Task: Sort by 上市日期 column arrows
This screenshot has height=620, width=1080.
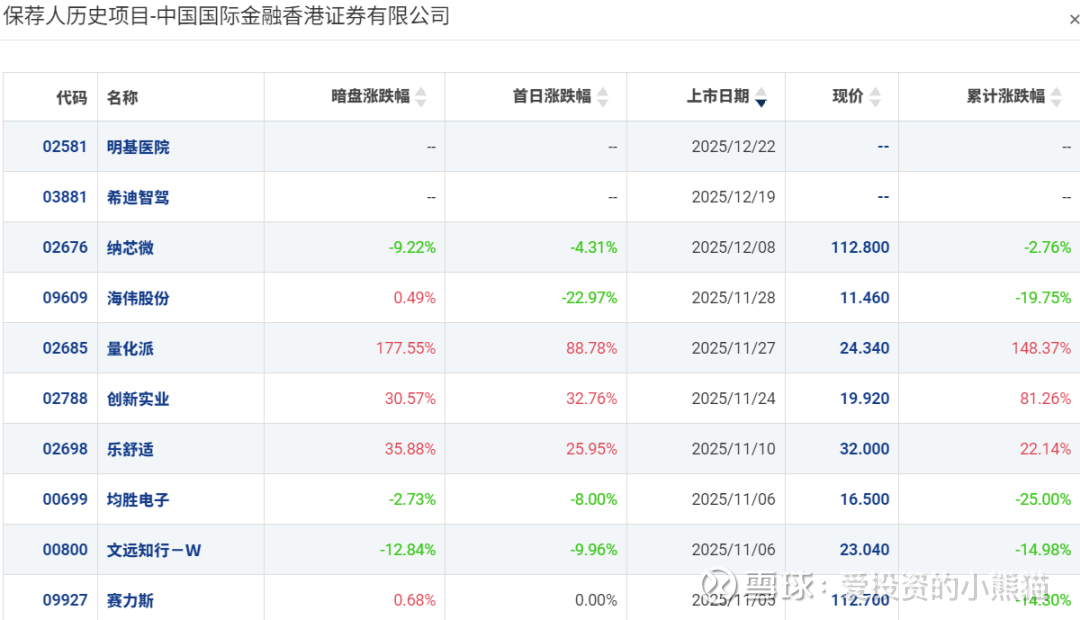Action: (x=761, y=97)
